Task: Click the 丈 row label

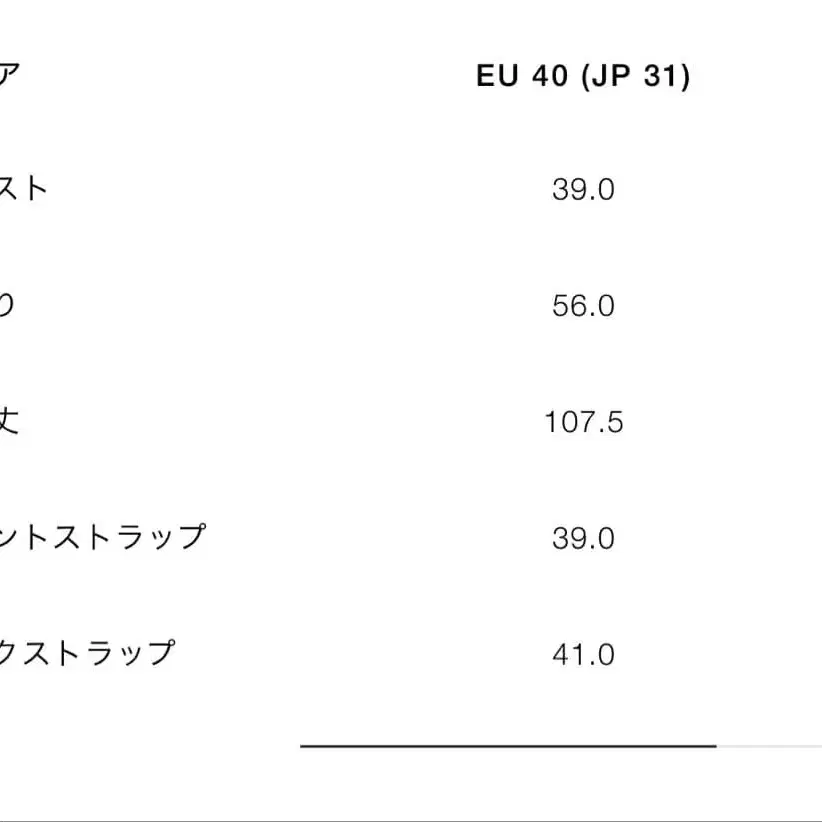Action: (x=8, y=421)
